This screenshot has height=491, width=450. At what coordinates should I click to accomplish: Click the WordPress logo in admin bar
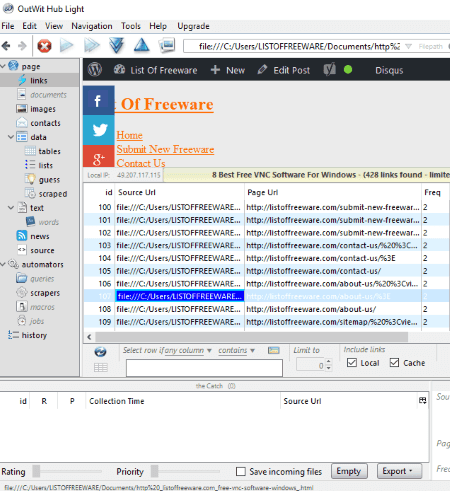95,70
